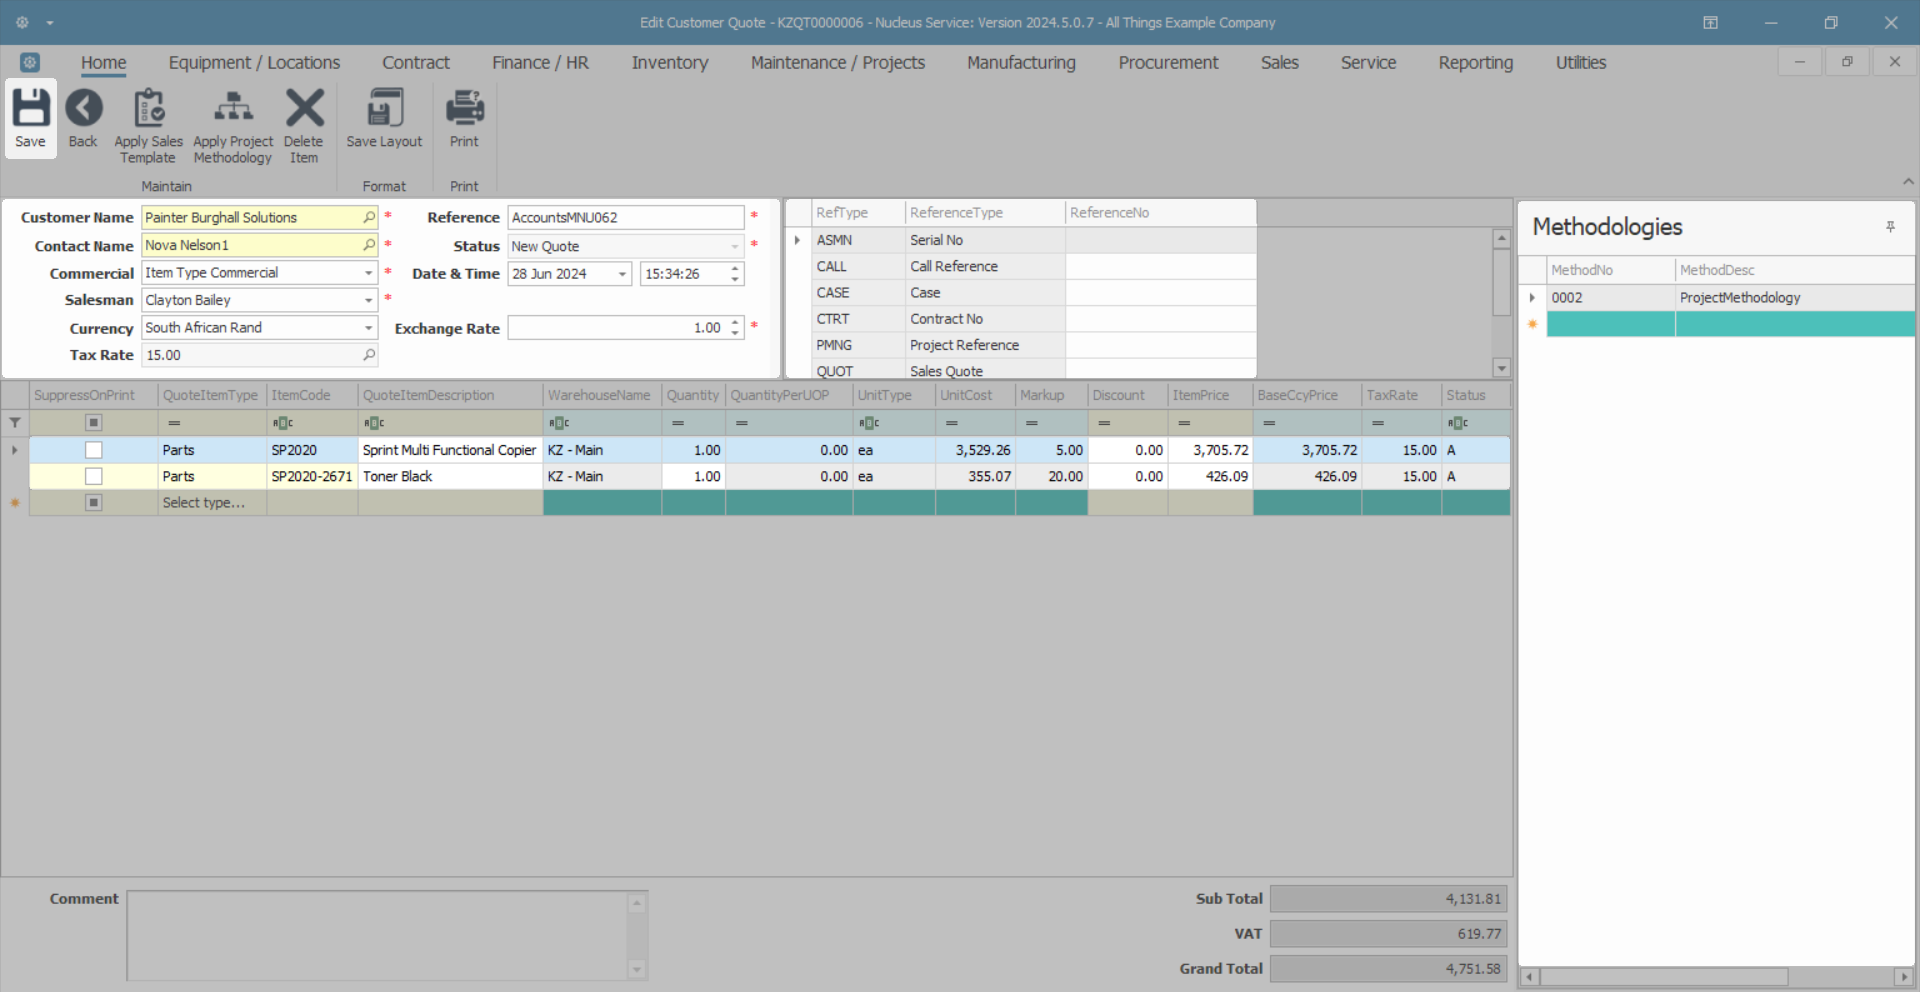Set UnitCost filter condition operator
The width and height of the screenshot is (1920, 992).
point(952,423)
